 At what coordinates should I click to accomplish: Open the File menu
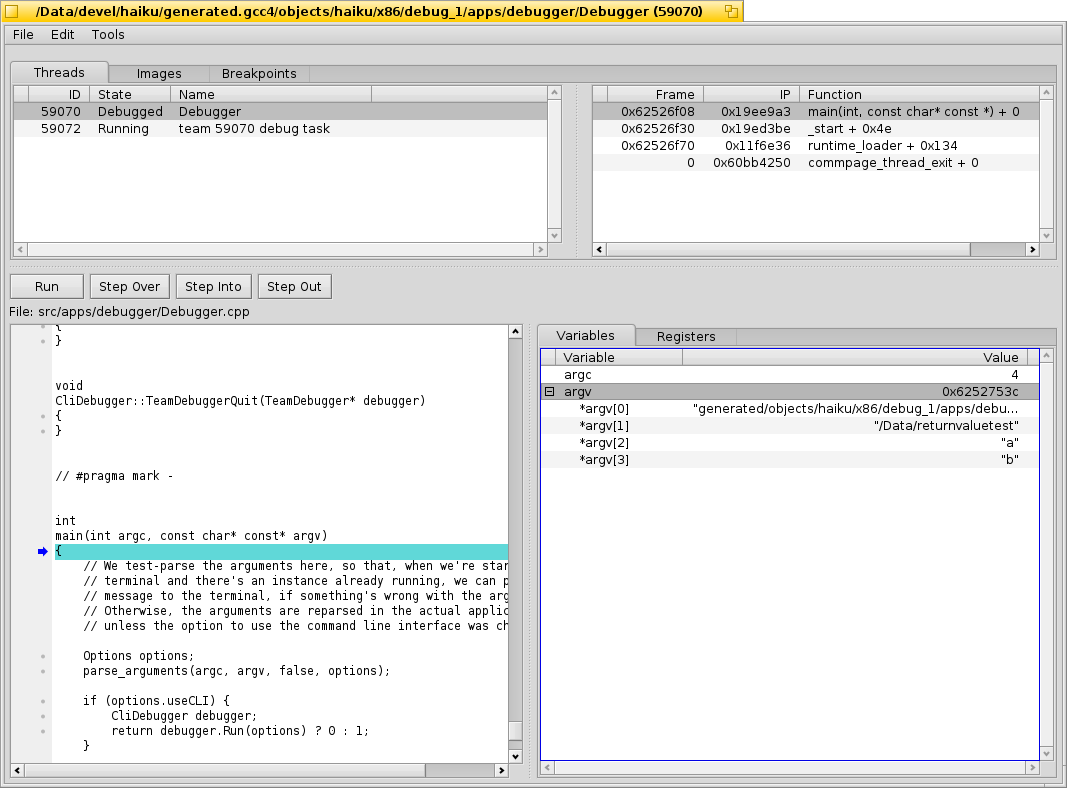point(23,35)
